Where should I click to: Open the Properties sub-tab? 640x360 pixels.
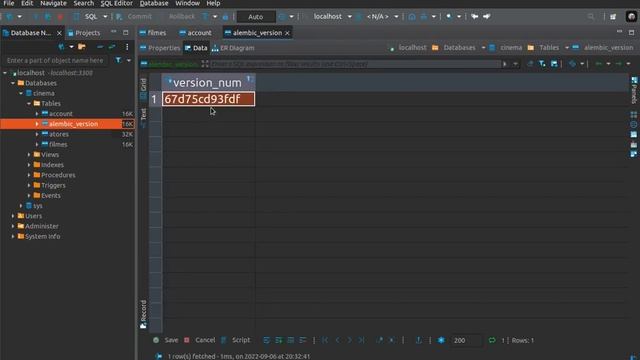(x=160, y=48)
